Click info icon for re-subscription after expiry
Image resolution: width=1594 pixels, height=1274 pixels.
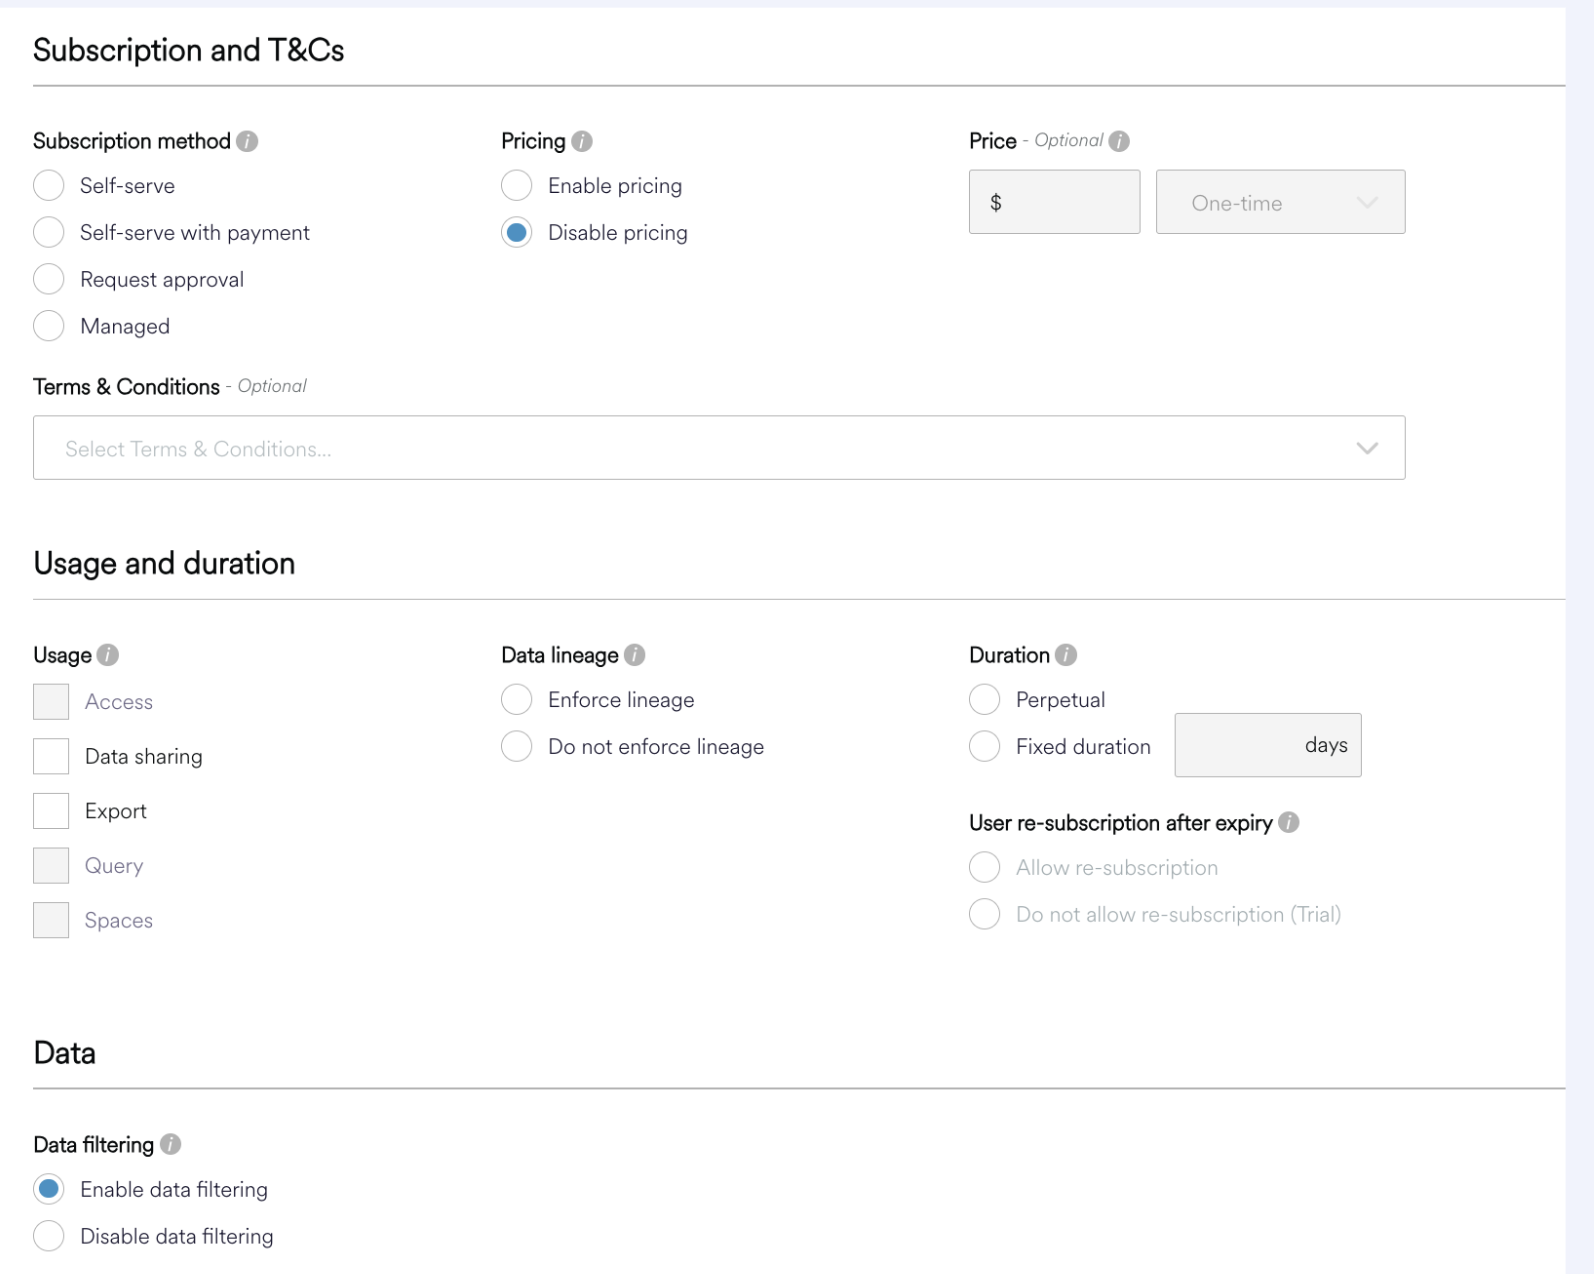point(1289,823)
